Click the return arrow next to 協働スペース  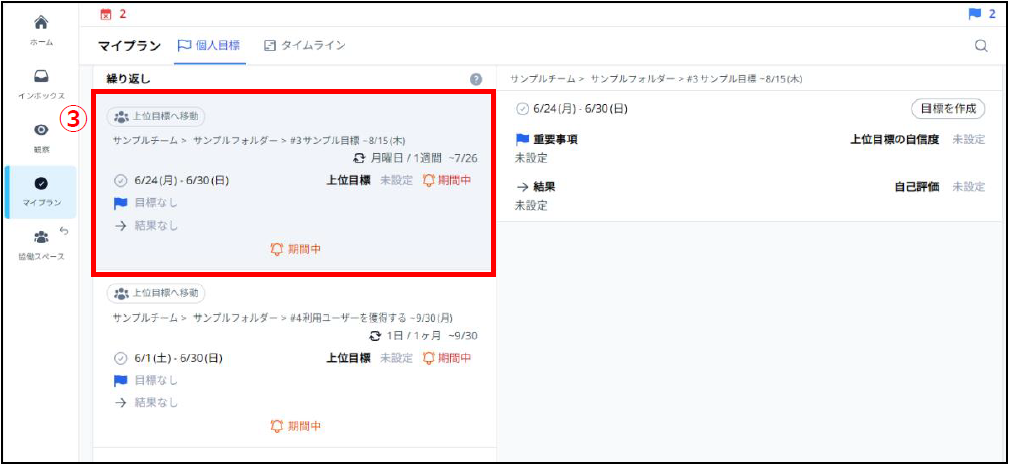click(x=64, y=230)
